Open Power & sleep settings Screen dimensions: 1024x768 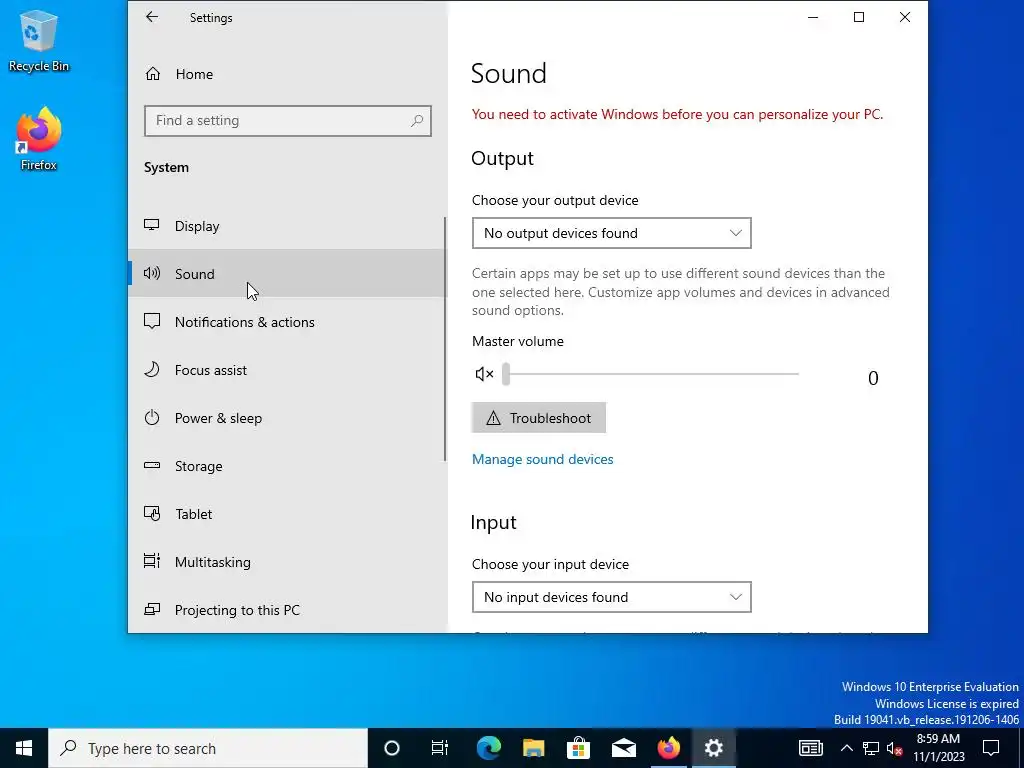pyautogui.click(x=286, y=418)
